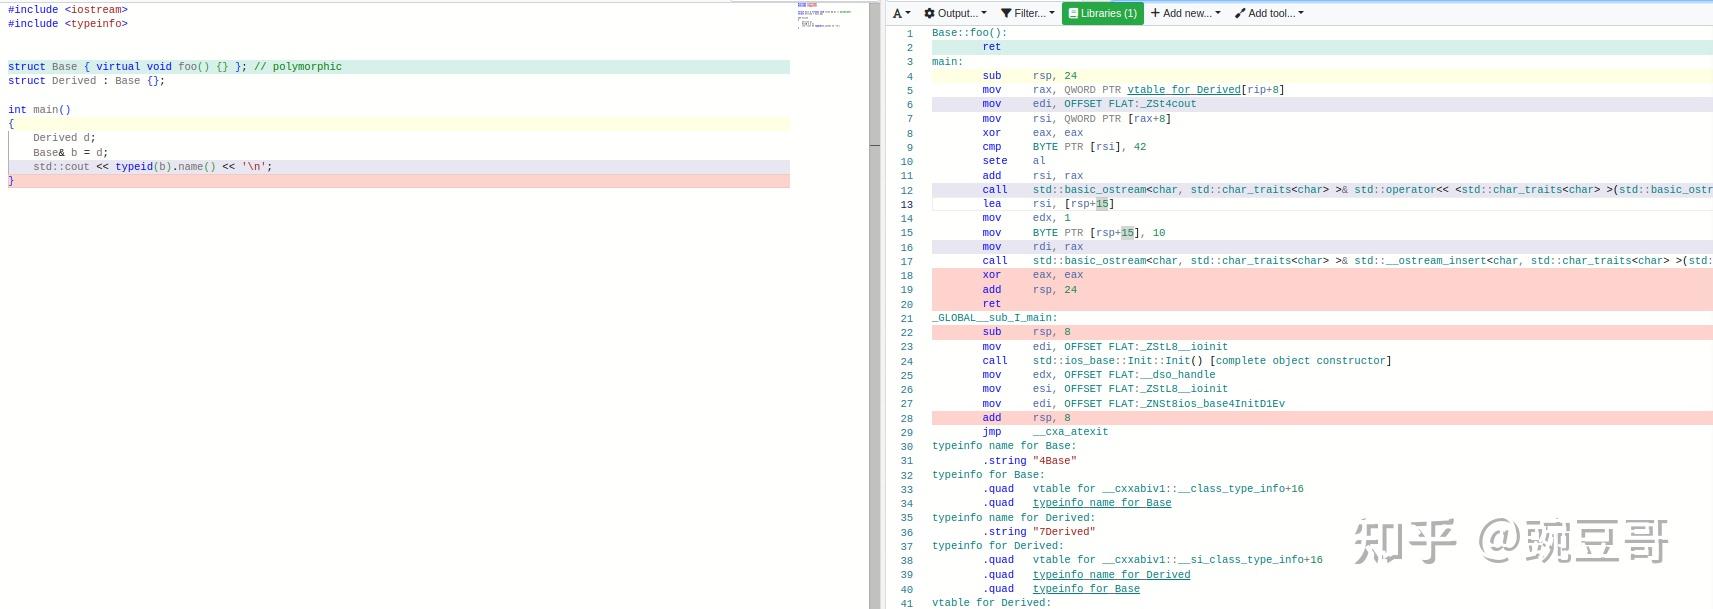Click the editor vertical scrollbar
The width and height of the screenshot is (1713, 609).
pyautogui.click(x=875, y=304)
